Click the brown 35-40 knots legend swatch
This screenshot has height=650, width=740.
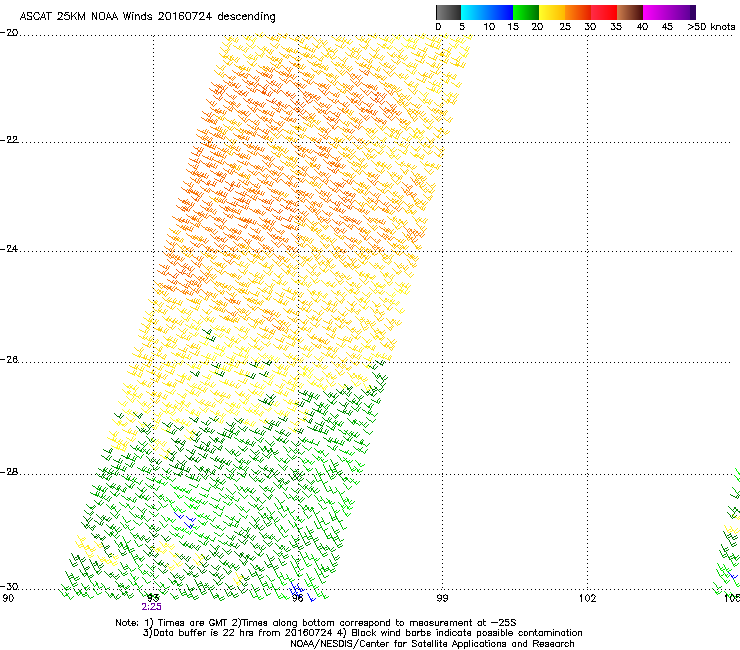[x=630, y=12]
